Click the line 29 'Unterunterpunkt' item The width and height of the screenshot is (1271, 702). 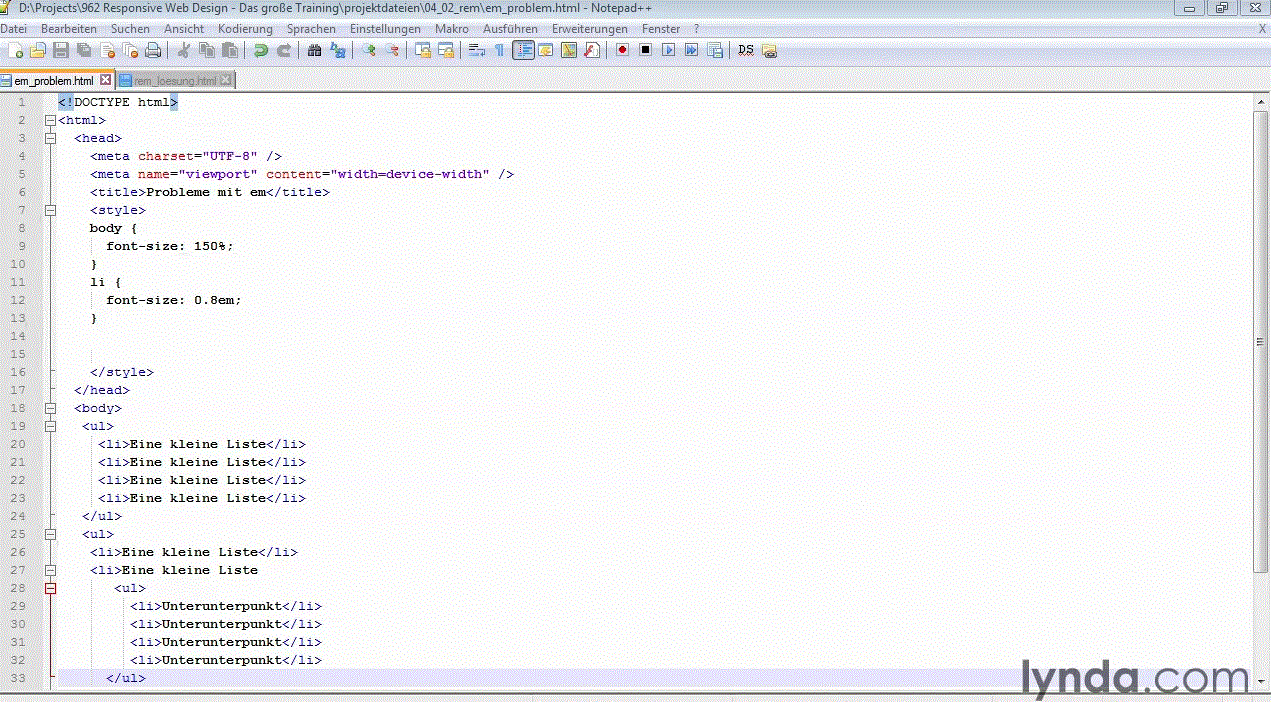[x=226, y=606]
